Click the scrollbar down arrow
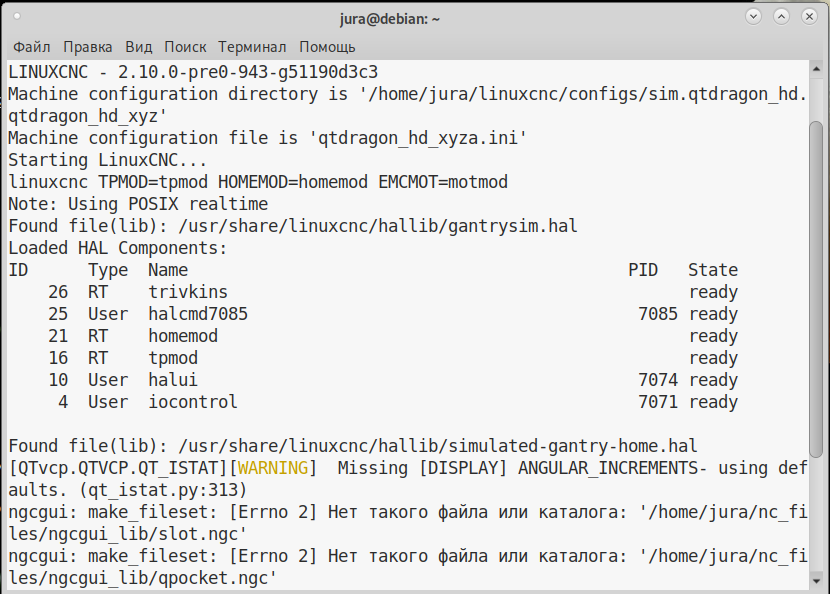Image resolution: width=830 pixels, height=594 pixels. pos(816,581)
